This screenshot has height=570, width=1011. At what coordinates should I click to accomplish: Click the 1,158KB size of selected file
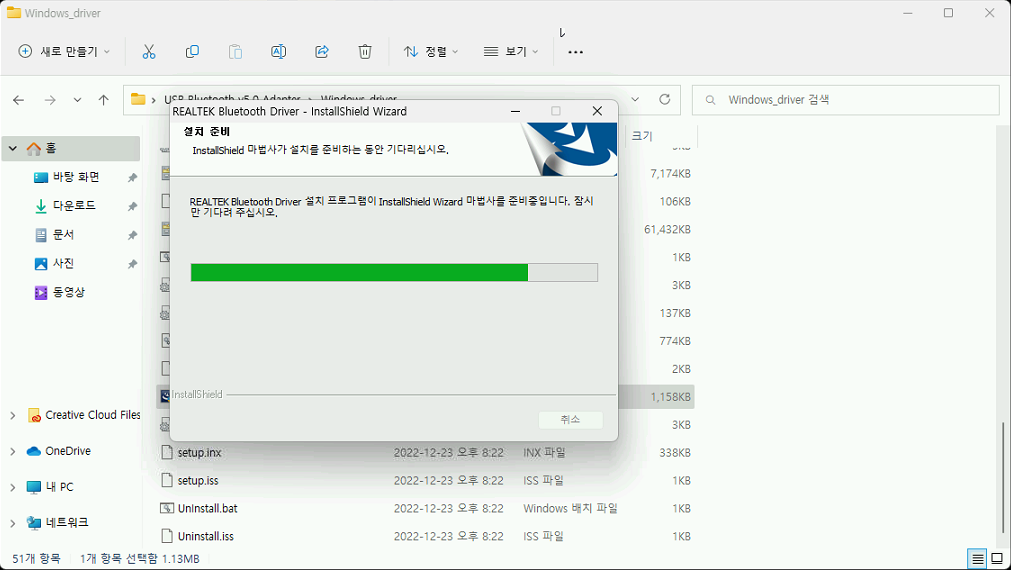pyautogui.click(x=671, y=397)
